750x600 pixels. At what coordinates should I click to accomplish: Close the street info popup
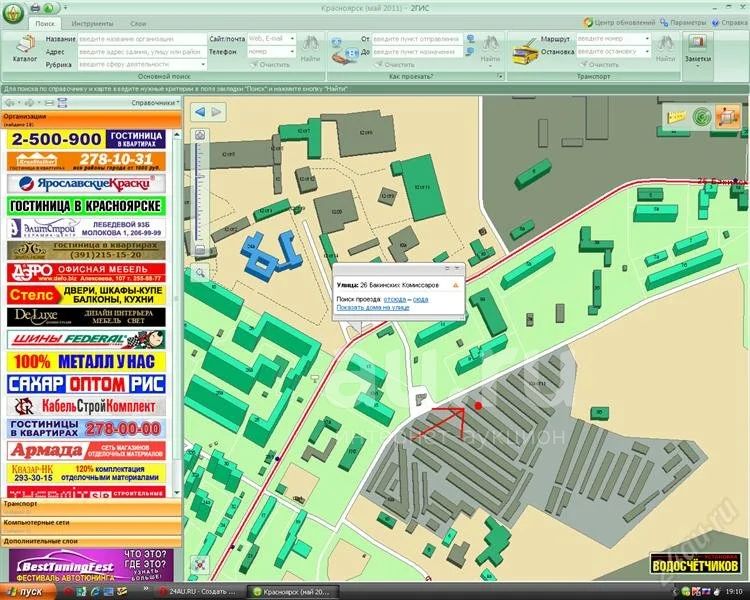(x=457, y=268)
